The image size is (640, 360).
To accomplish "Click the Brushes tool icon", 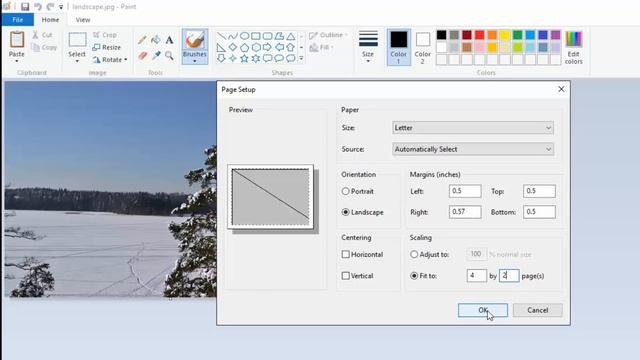I will (x=195, y=41).
